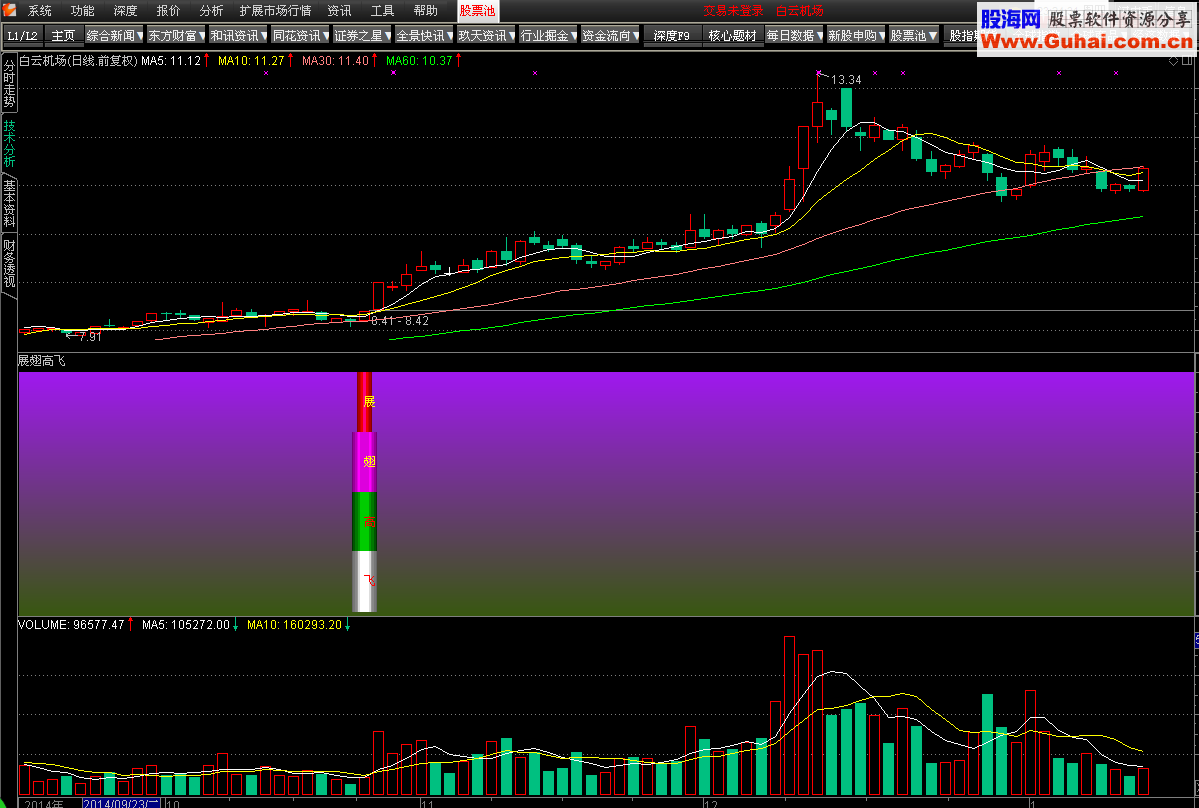Click the volume MA10: 160293.20 label

tap(294, 625)
